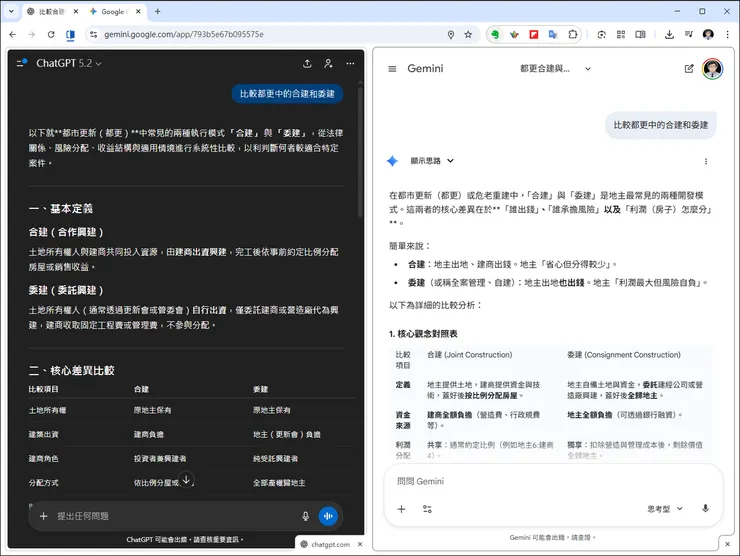740x556 pixels.
Task: Click the Gemini logo text
Action: (x=425, y=69)
